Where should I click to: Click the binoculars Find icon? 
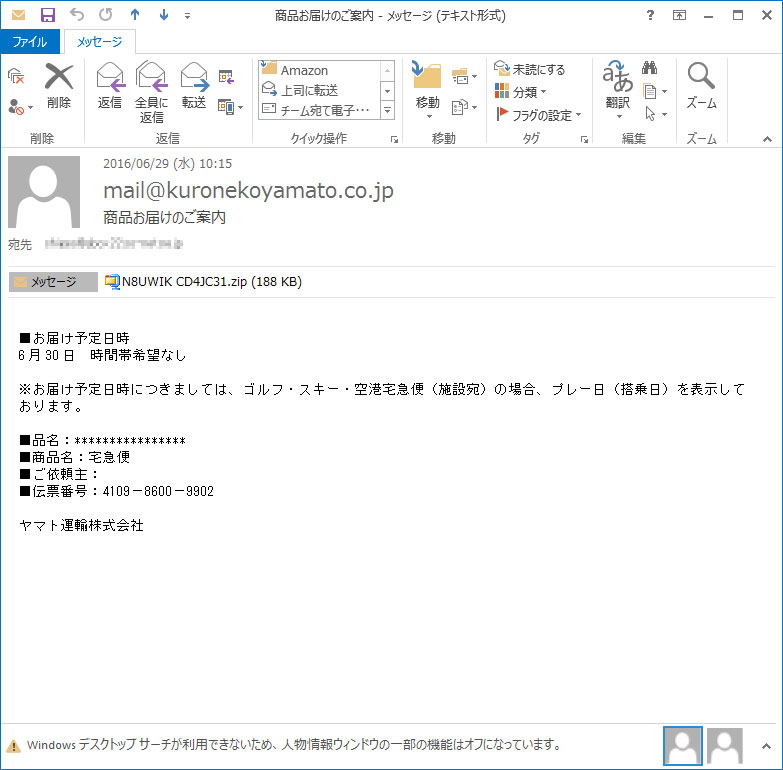pyautogui.click(x=649, y=68)
